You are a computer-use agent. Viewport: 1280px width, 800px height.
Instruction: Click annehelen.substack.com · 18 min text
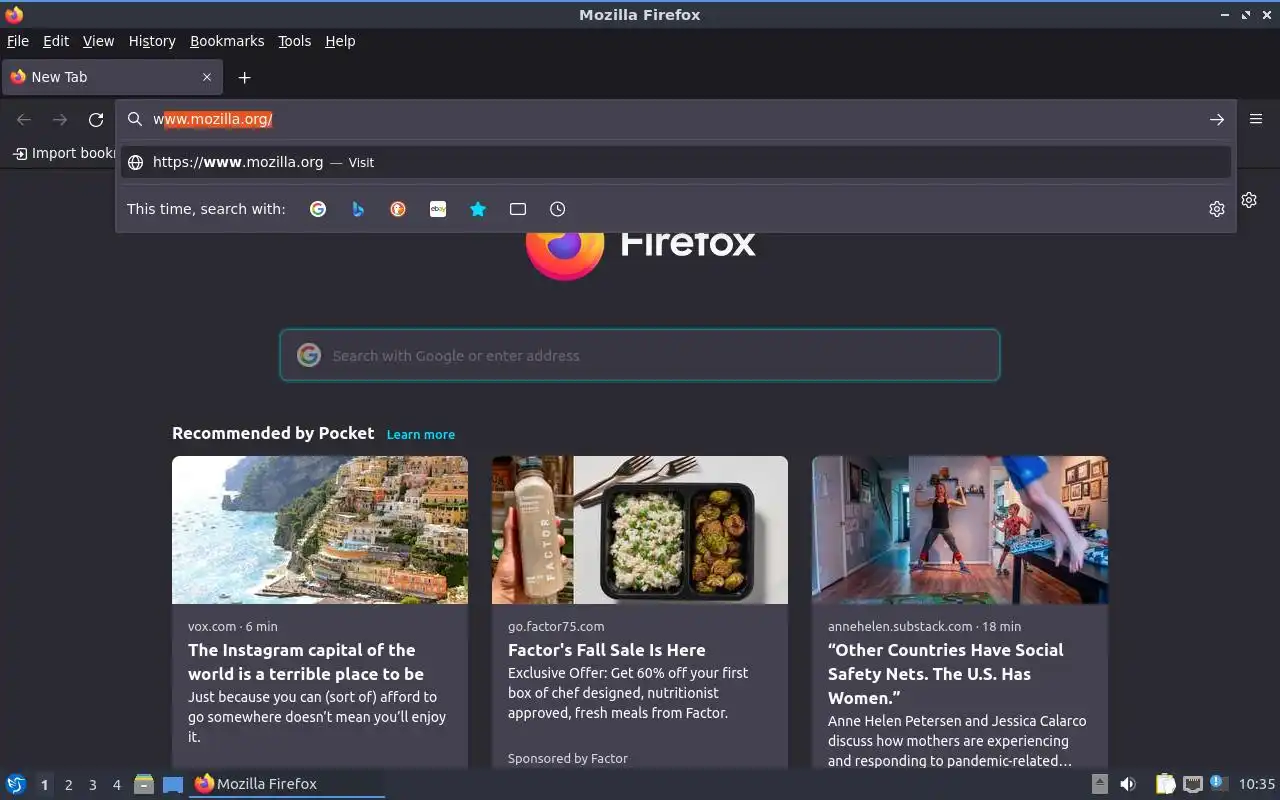pos(924,626)
